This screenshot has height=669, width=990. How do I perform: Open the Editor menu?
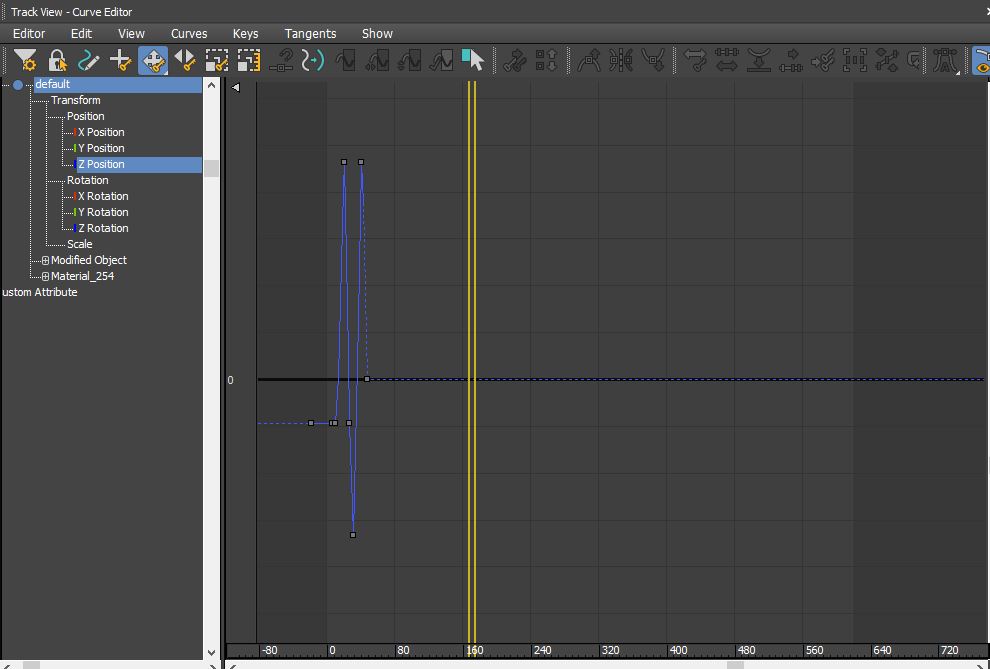(29, 33)
